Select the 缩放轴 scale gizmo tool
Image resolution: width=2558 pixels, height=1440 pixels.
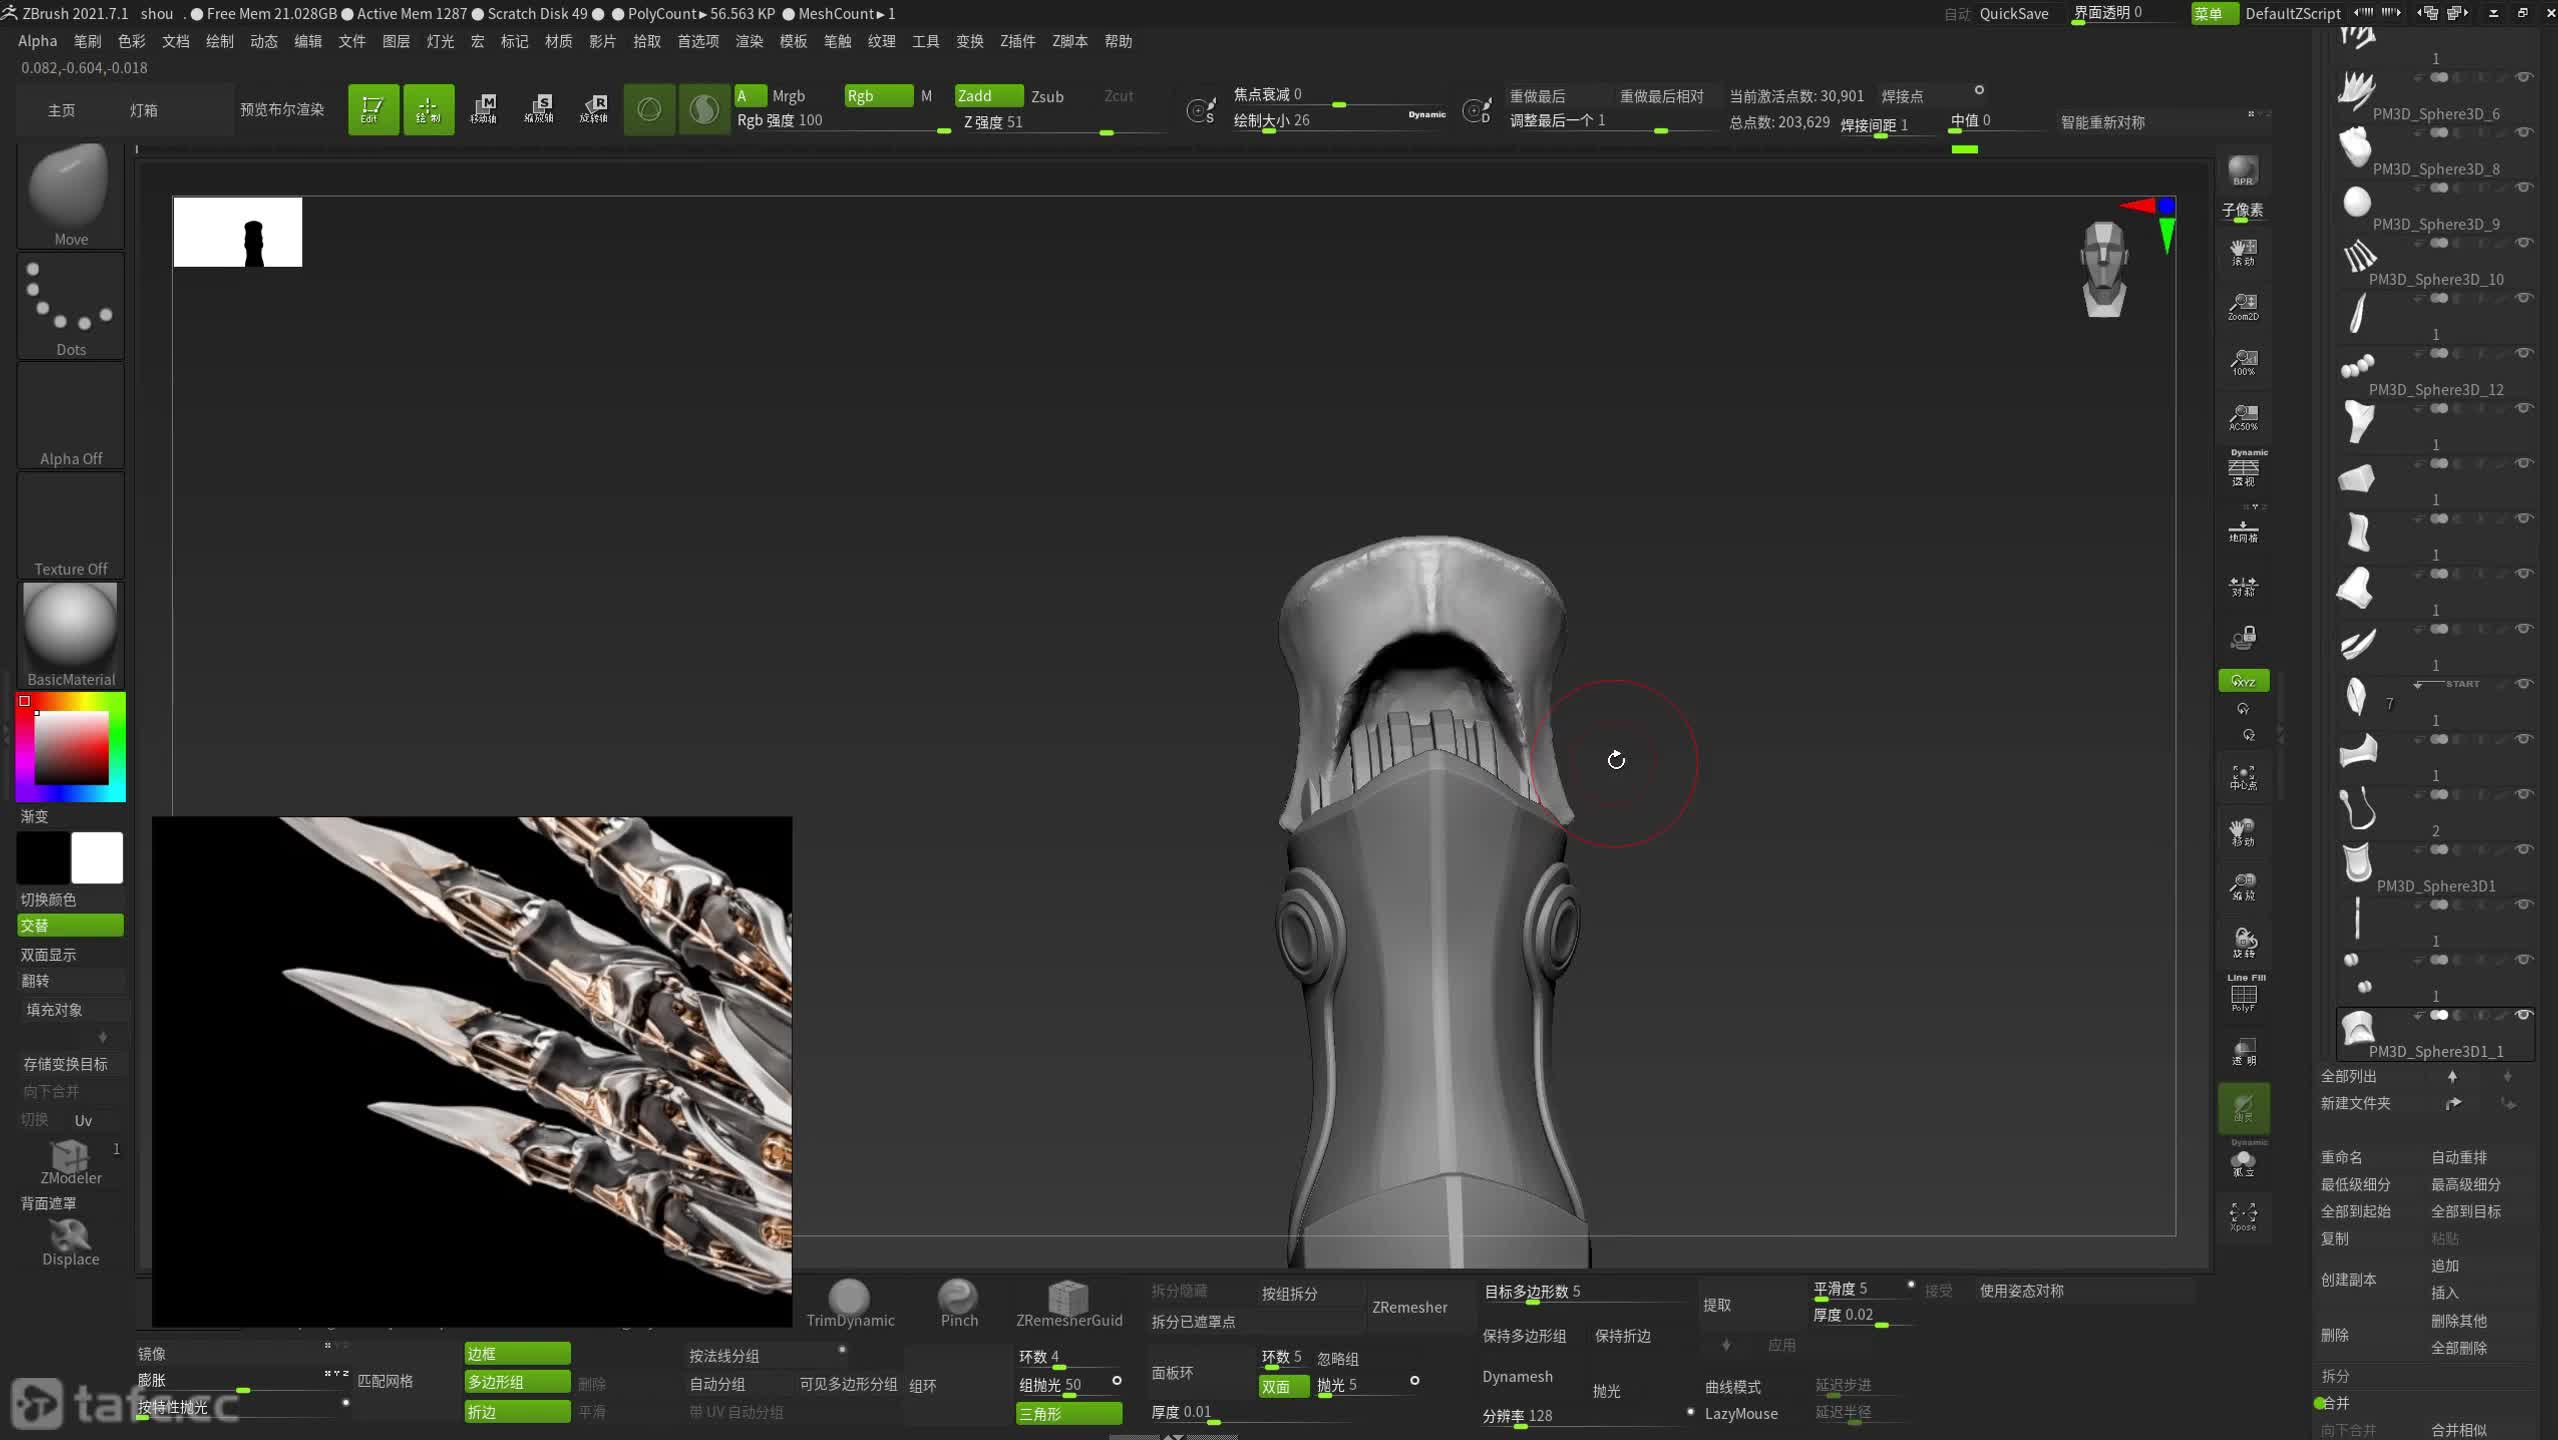pos(539,109)
